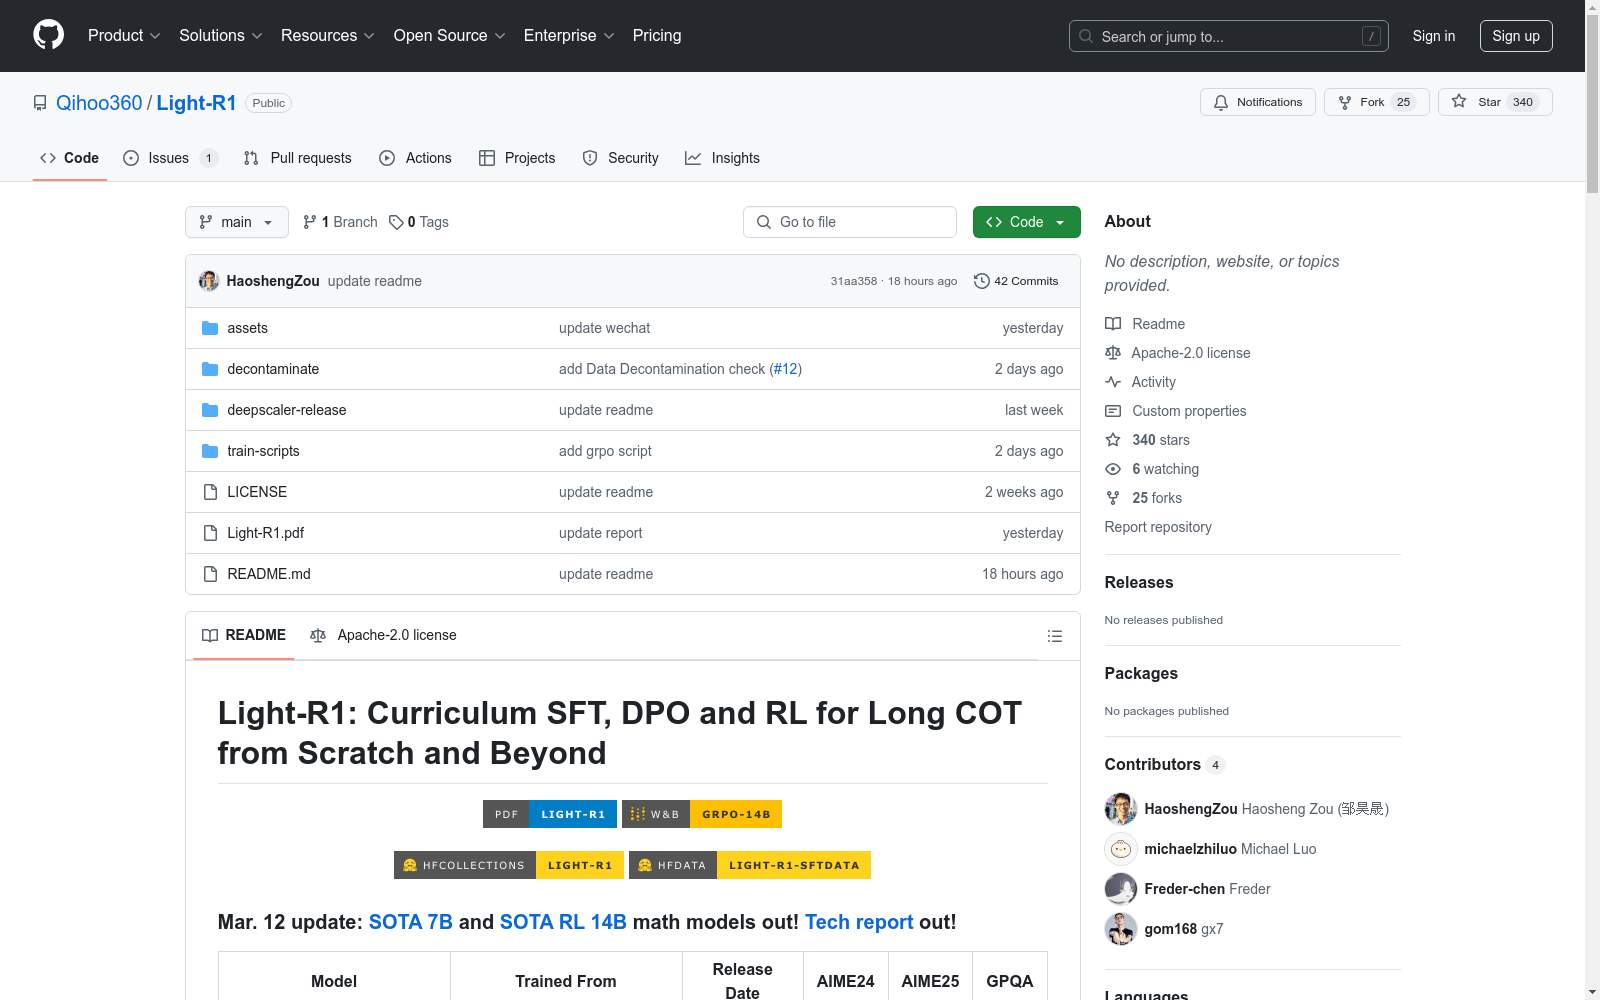Open the README outline icon

1054,636
